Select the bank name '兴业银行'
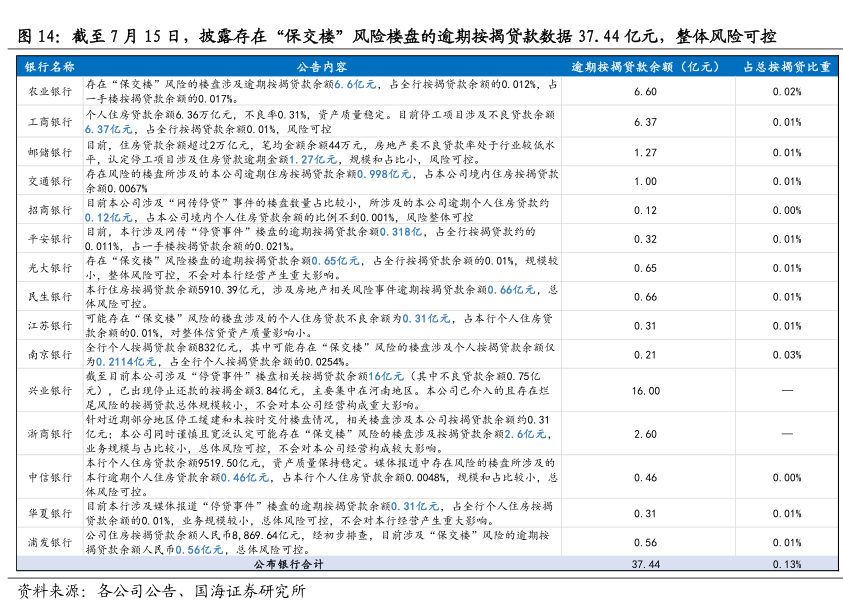 point(50,391)
